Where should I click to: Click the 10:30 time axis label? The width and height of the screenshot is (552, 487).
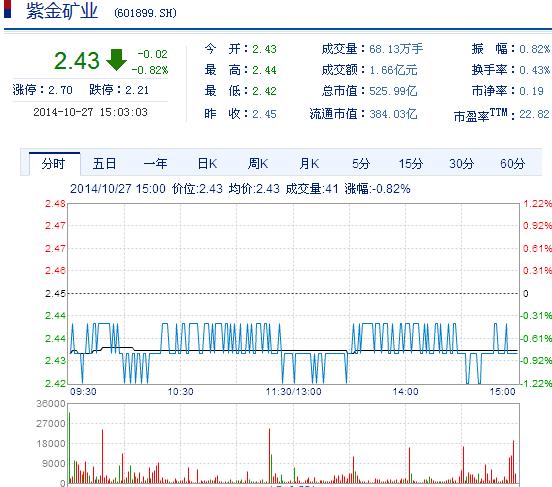point(180,392)
